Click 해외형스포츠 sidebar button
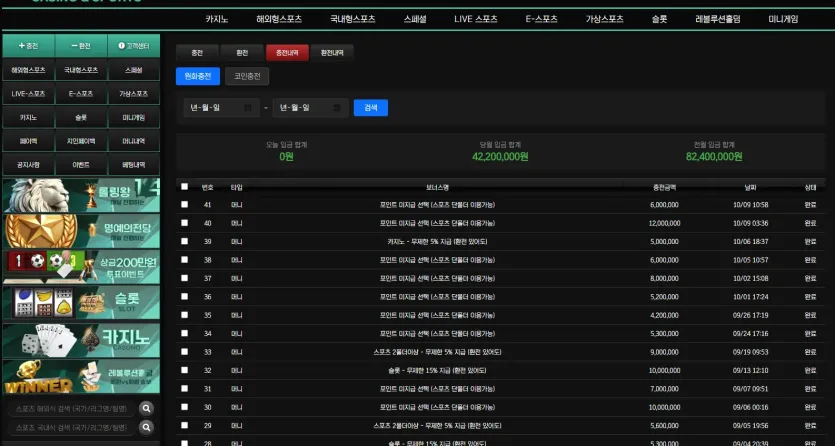835x446 pixels. [x=28, y=70]
